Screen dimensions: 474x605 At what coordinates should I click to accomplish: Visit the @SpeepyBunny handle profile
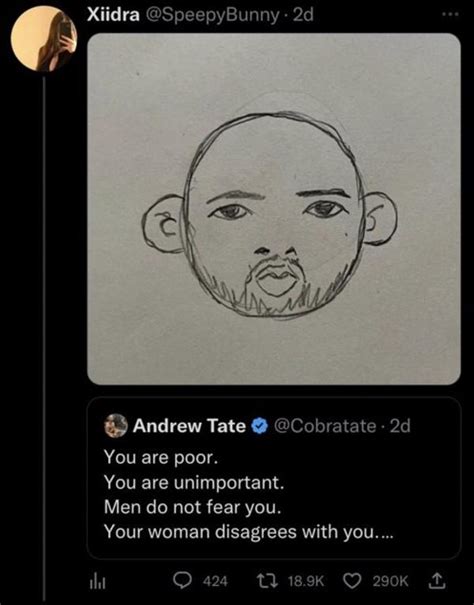[x=211, y=15]
